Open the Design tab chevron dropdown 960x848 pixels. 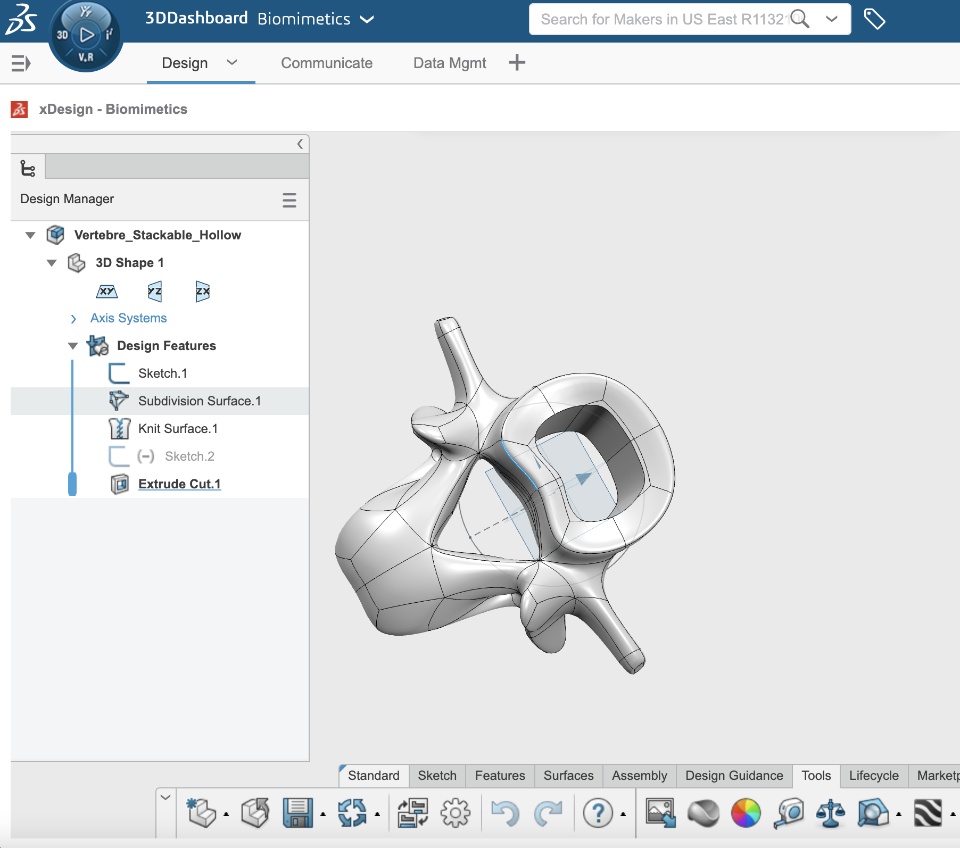tap(231, 62)
